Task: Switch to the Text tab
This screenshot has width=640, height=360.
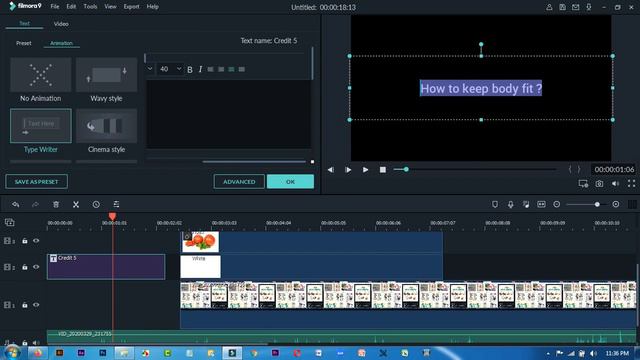Action: pyautogui.click(x=24, y=24)
